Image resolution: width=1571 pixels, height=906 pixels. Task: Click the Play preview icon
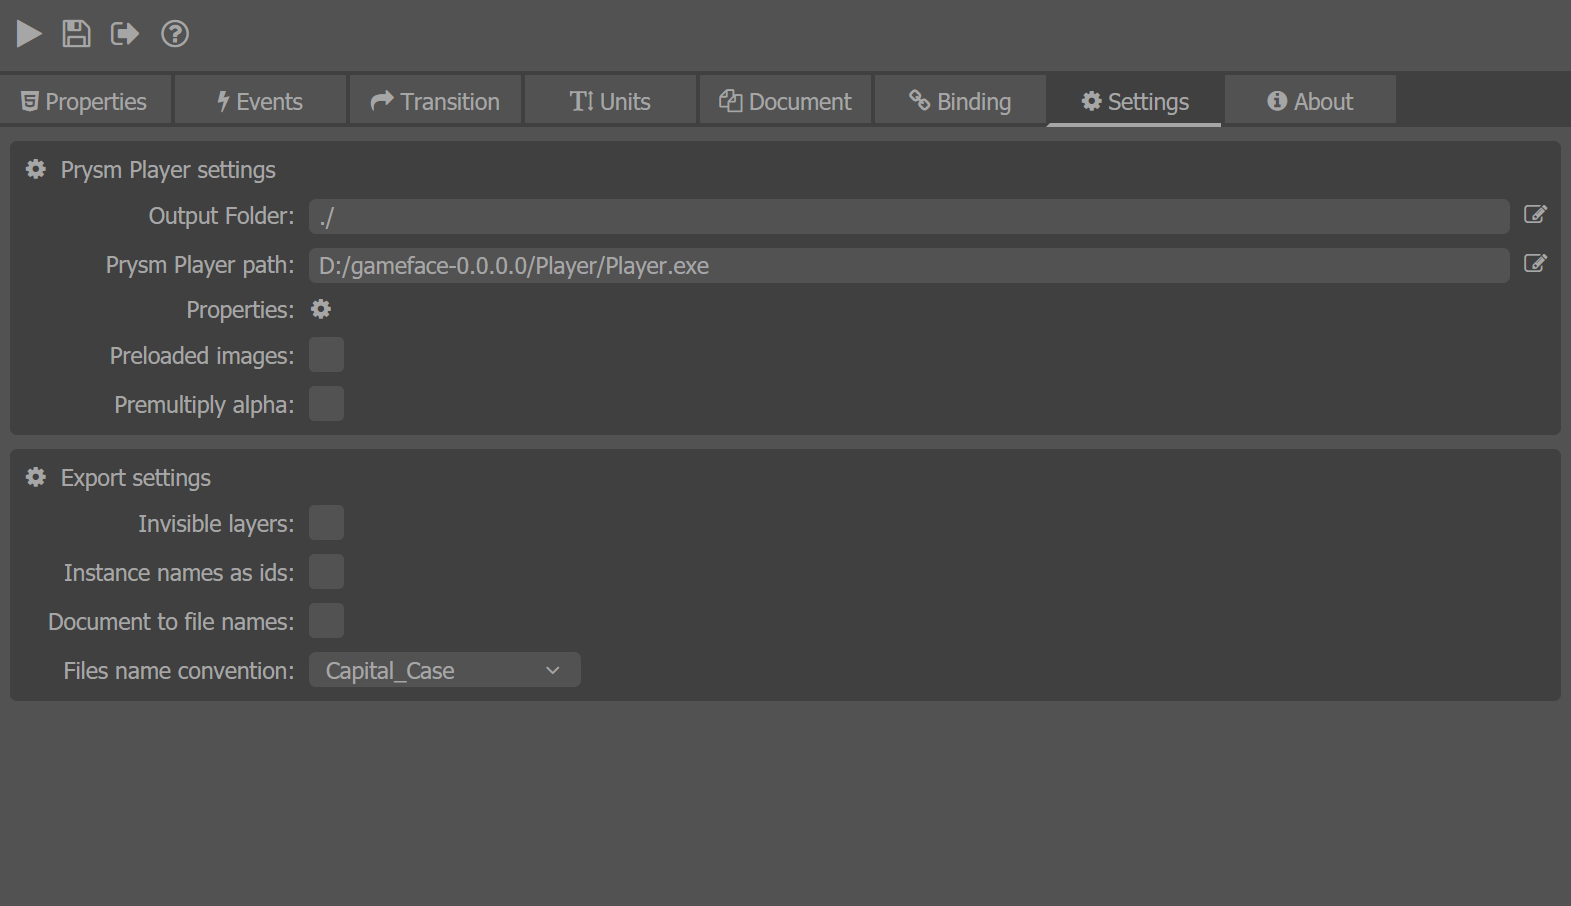(x=29, y=34)
